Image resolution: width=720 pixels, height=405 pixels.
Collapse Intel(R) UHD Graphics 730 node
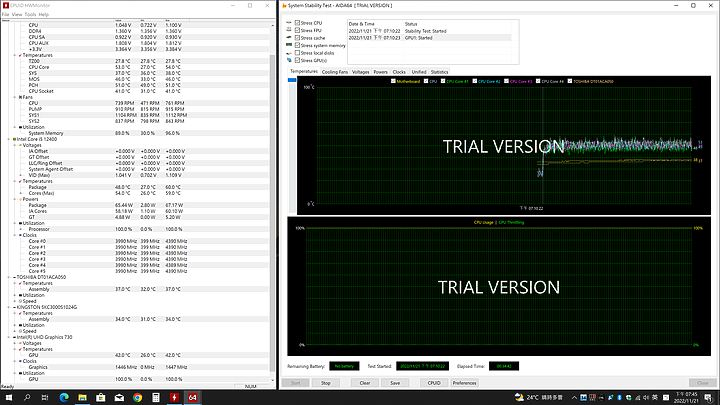(x=9, y=337)
